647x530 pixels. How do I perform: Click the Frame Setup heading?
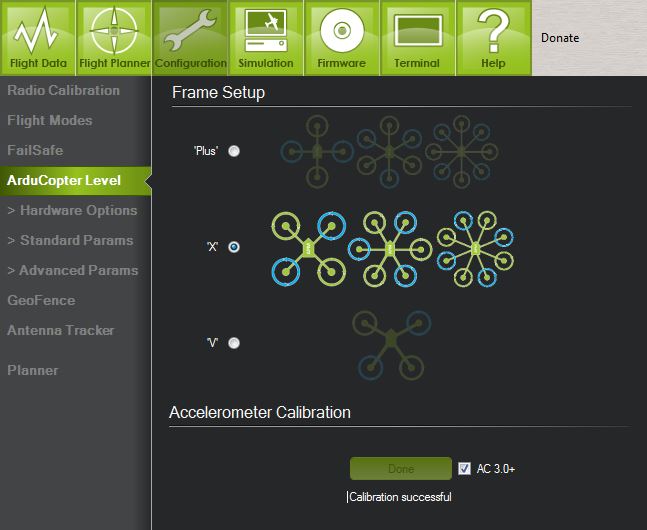218,92
